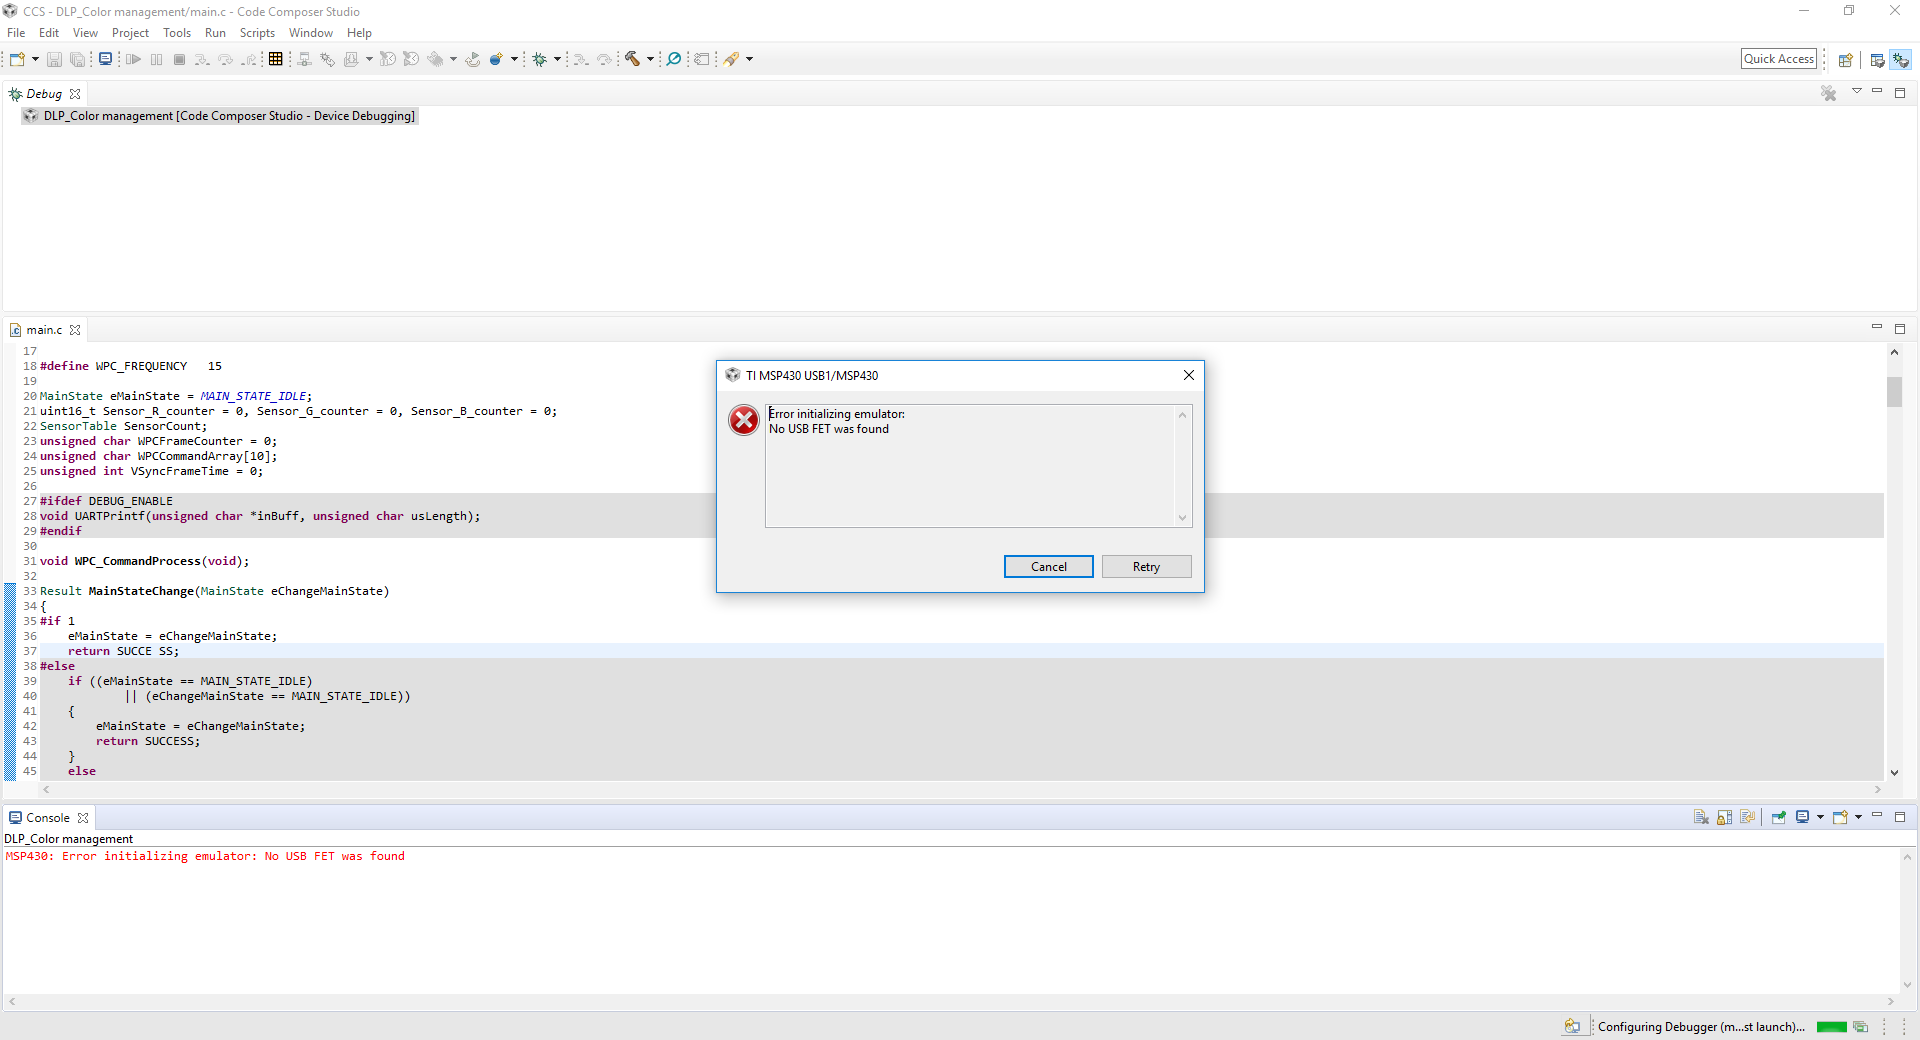Viewport: 1920px width, 1040px height.
Task: Click the Clear Console icon
Action: (x=1701, y=817)
